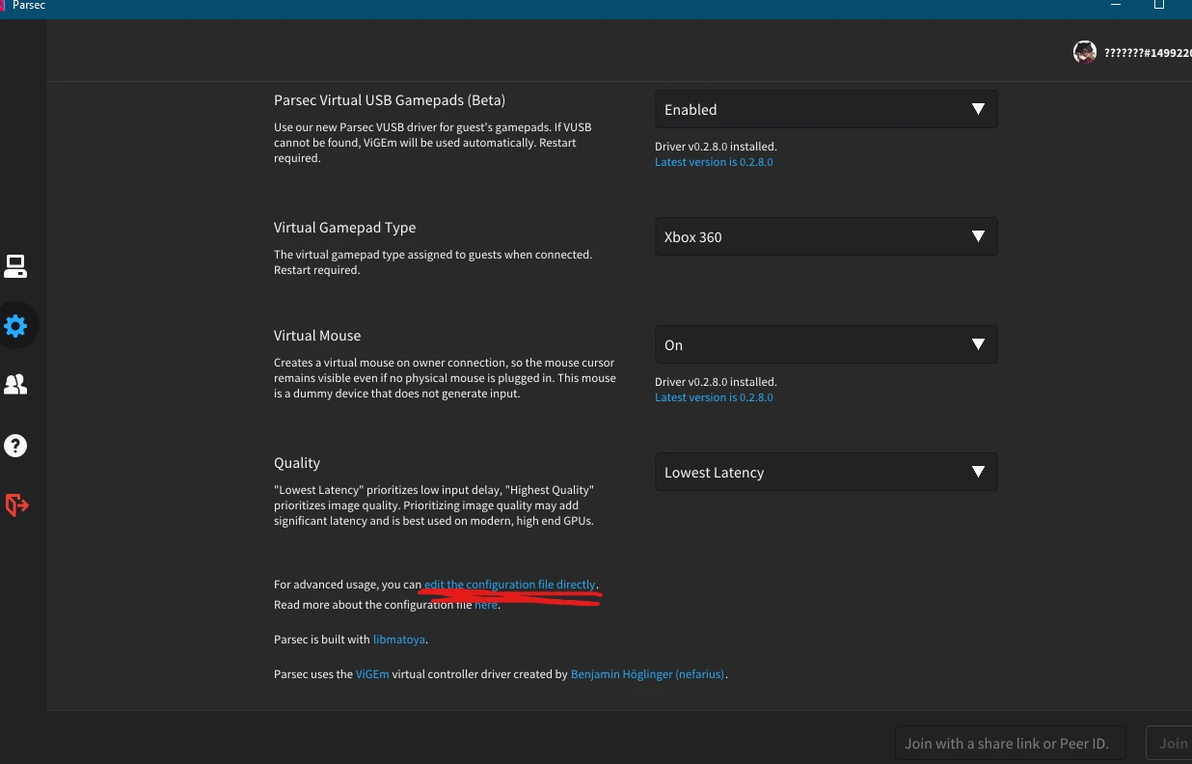
Task: Click the Parsec logo in title bar
Action: [x=4, y=6]
